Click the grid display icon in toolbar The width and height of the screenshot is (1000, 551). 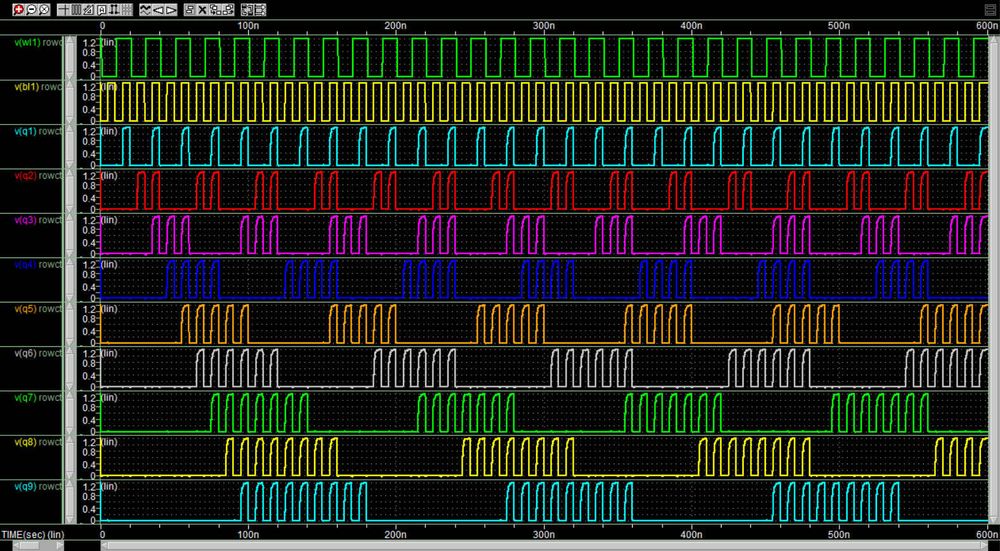point(127,9)
